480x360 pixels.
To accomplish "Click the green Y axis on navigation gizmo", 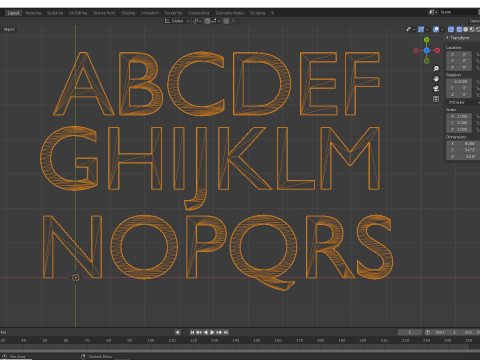I will coord(427,40).
